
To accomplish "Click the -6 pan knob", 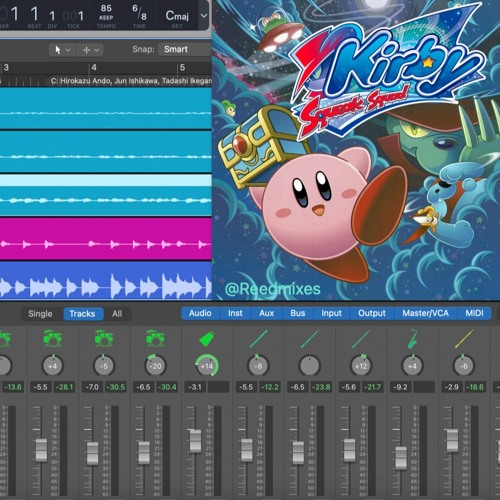I will 464,366.
